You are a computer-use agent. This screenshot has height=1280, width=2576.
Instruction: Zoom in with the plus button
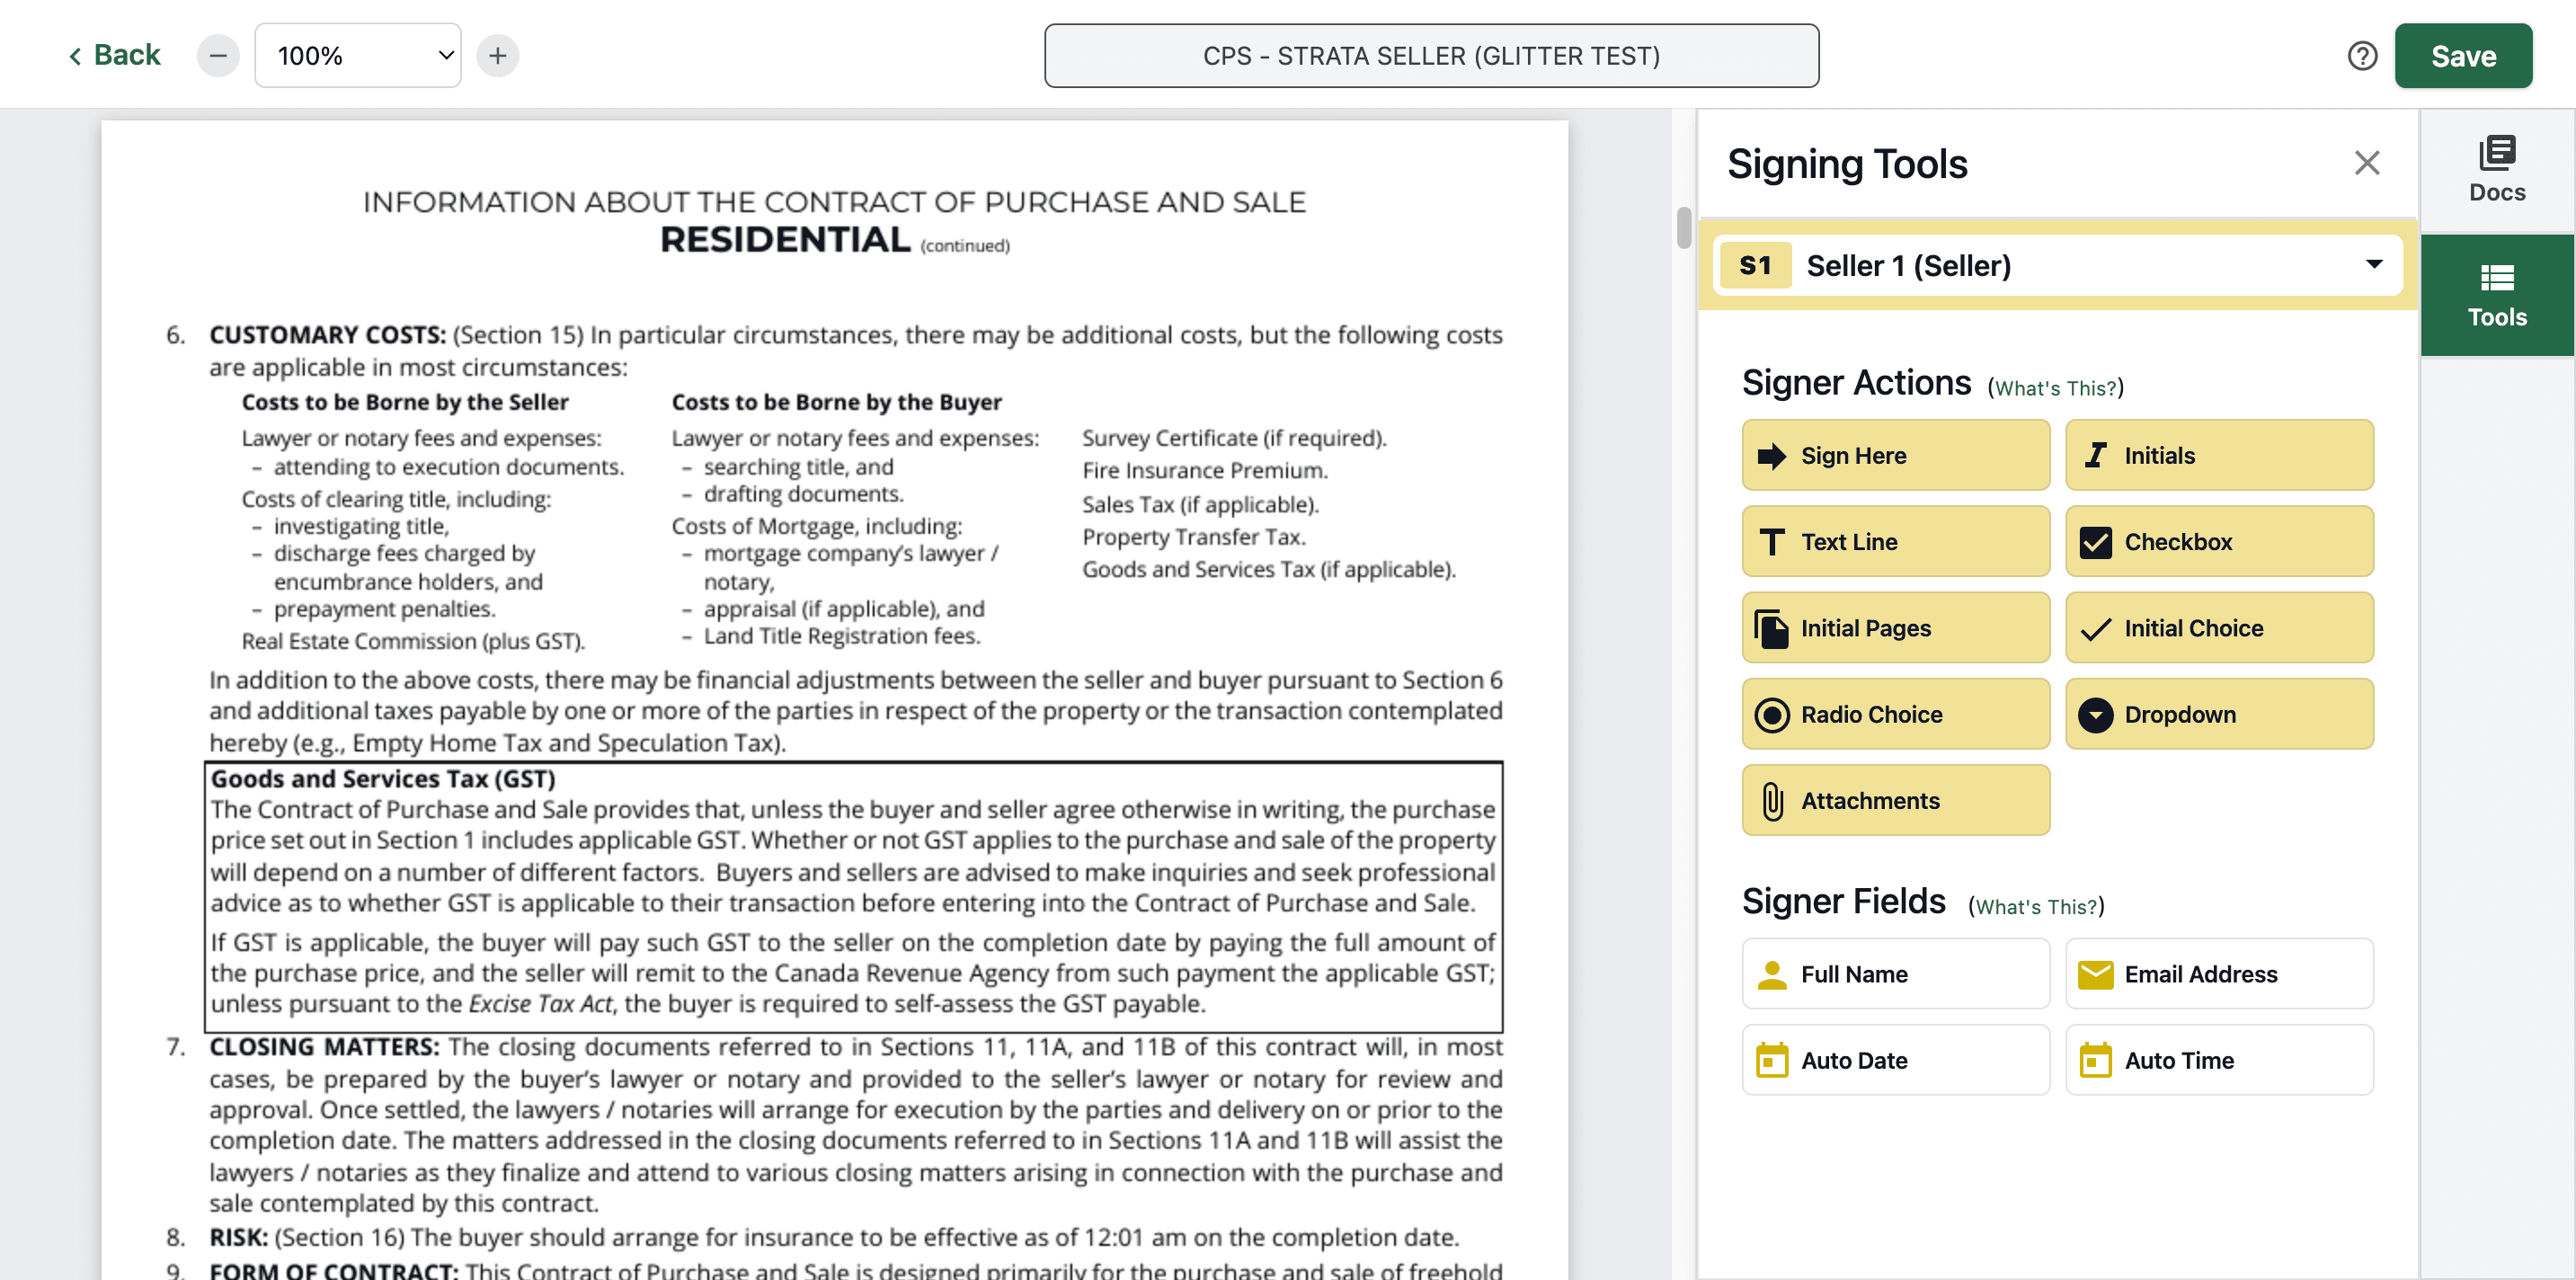(498, 56)
